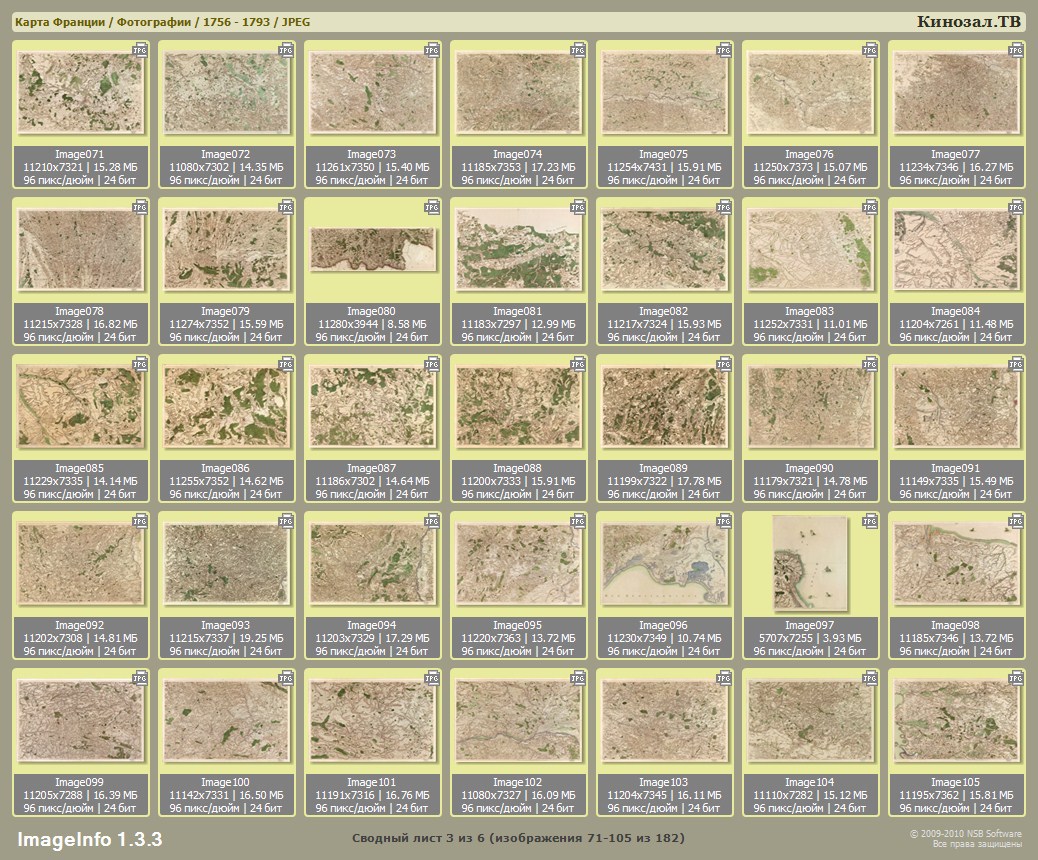Click the JPG icon on Image084

[1016, 206]
